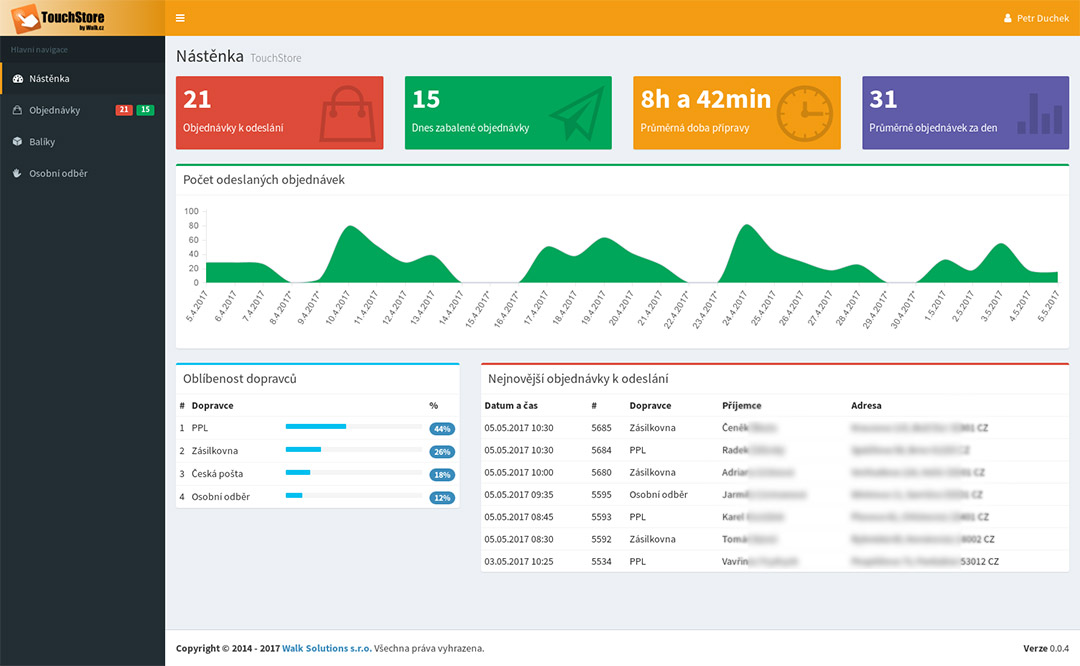Image resolution: width=1080 pixels, height=666 pixels.
Task: Click recipient Vavřin in last order row
Action: pos(735,561)
